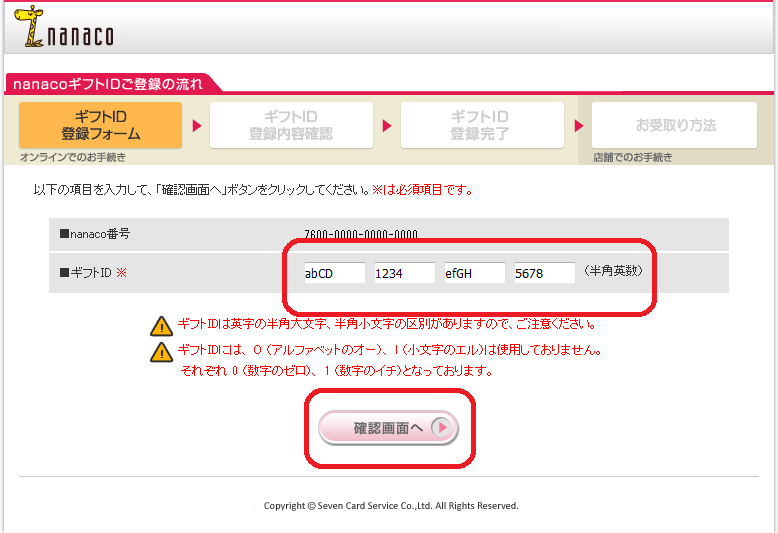Screen dimensions: 778x533
Task: Click the nanaco number 7600-0000-0000-0000
Action: tap(361, 236)
